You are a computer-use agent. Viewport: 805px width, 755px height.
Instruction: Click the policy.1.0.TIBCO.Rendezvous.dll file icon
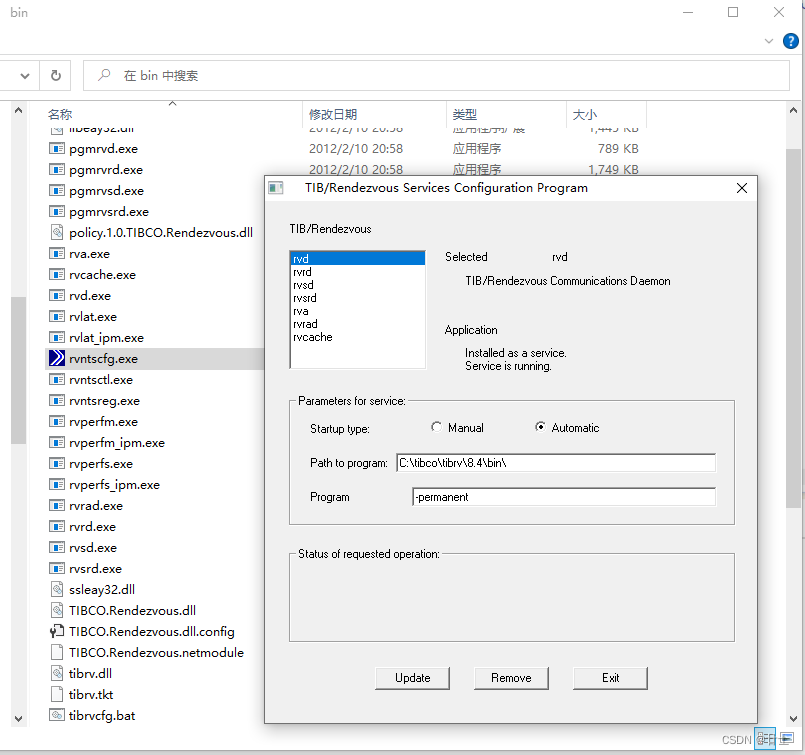pyautogui.click(x=56, y=233)
